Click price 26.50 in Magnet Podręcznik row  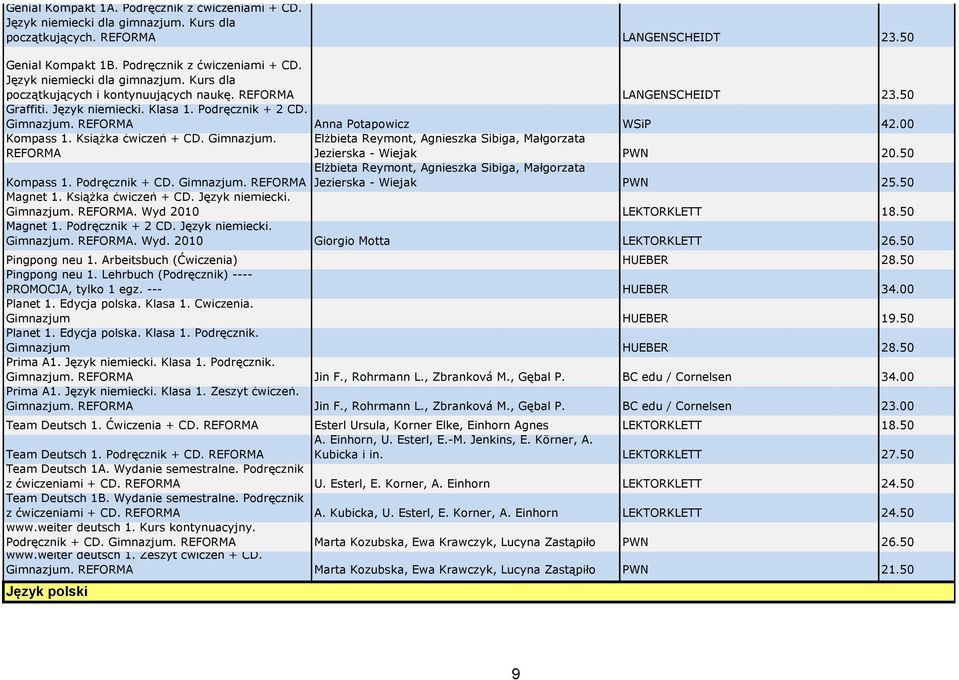tap(897, 242)
